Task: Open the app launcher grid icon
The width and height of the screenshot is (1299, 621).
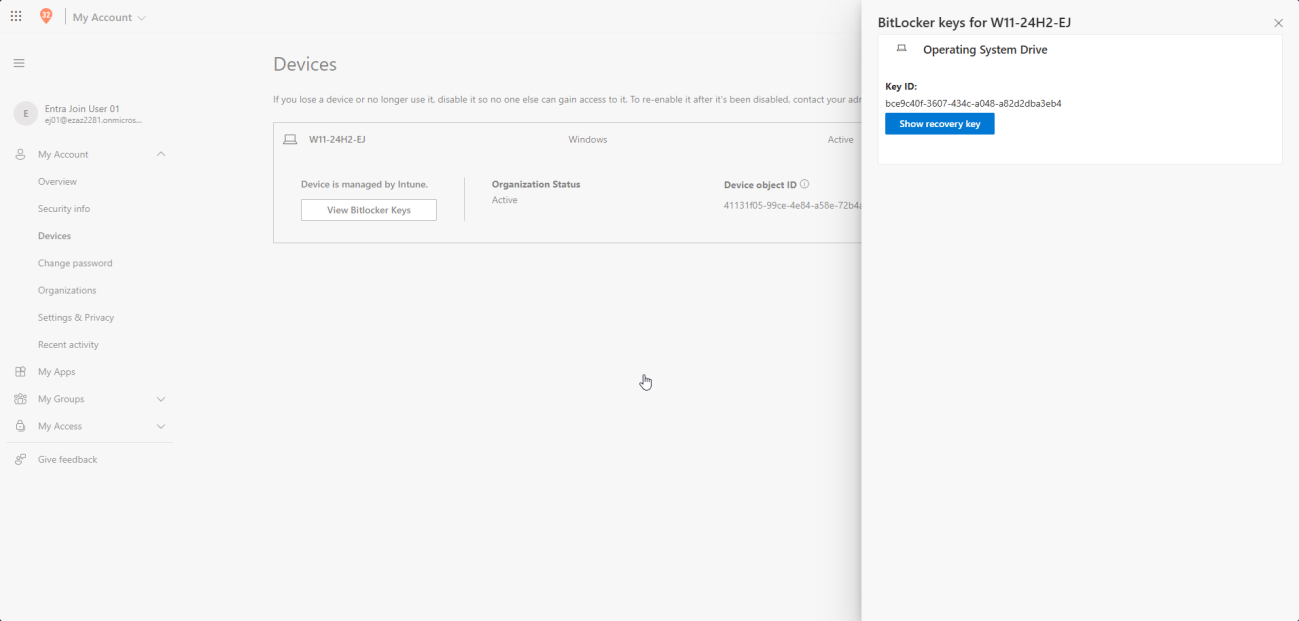Action: (16, 17)
